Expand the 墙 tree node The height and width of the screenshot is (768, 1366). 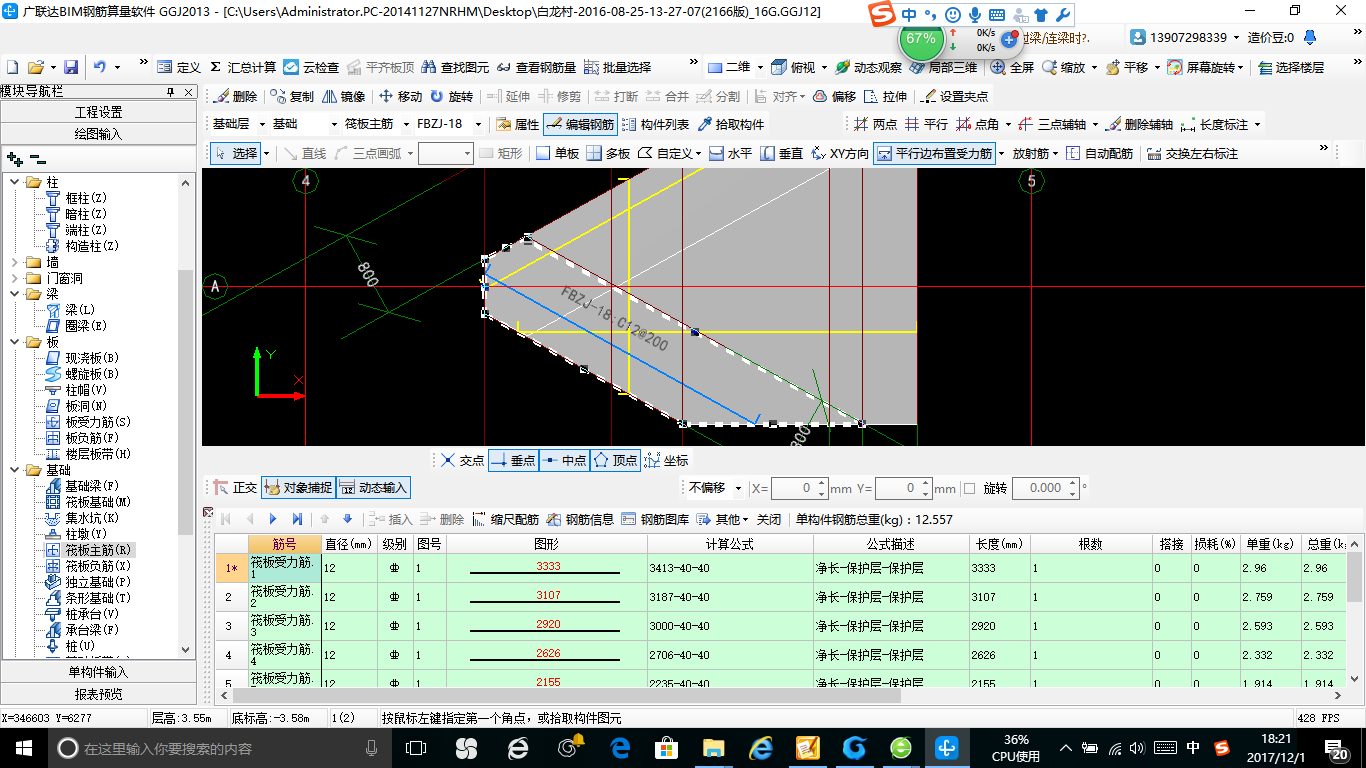[15, 262]
